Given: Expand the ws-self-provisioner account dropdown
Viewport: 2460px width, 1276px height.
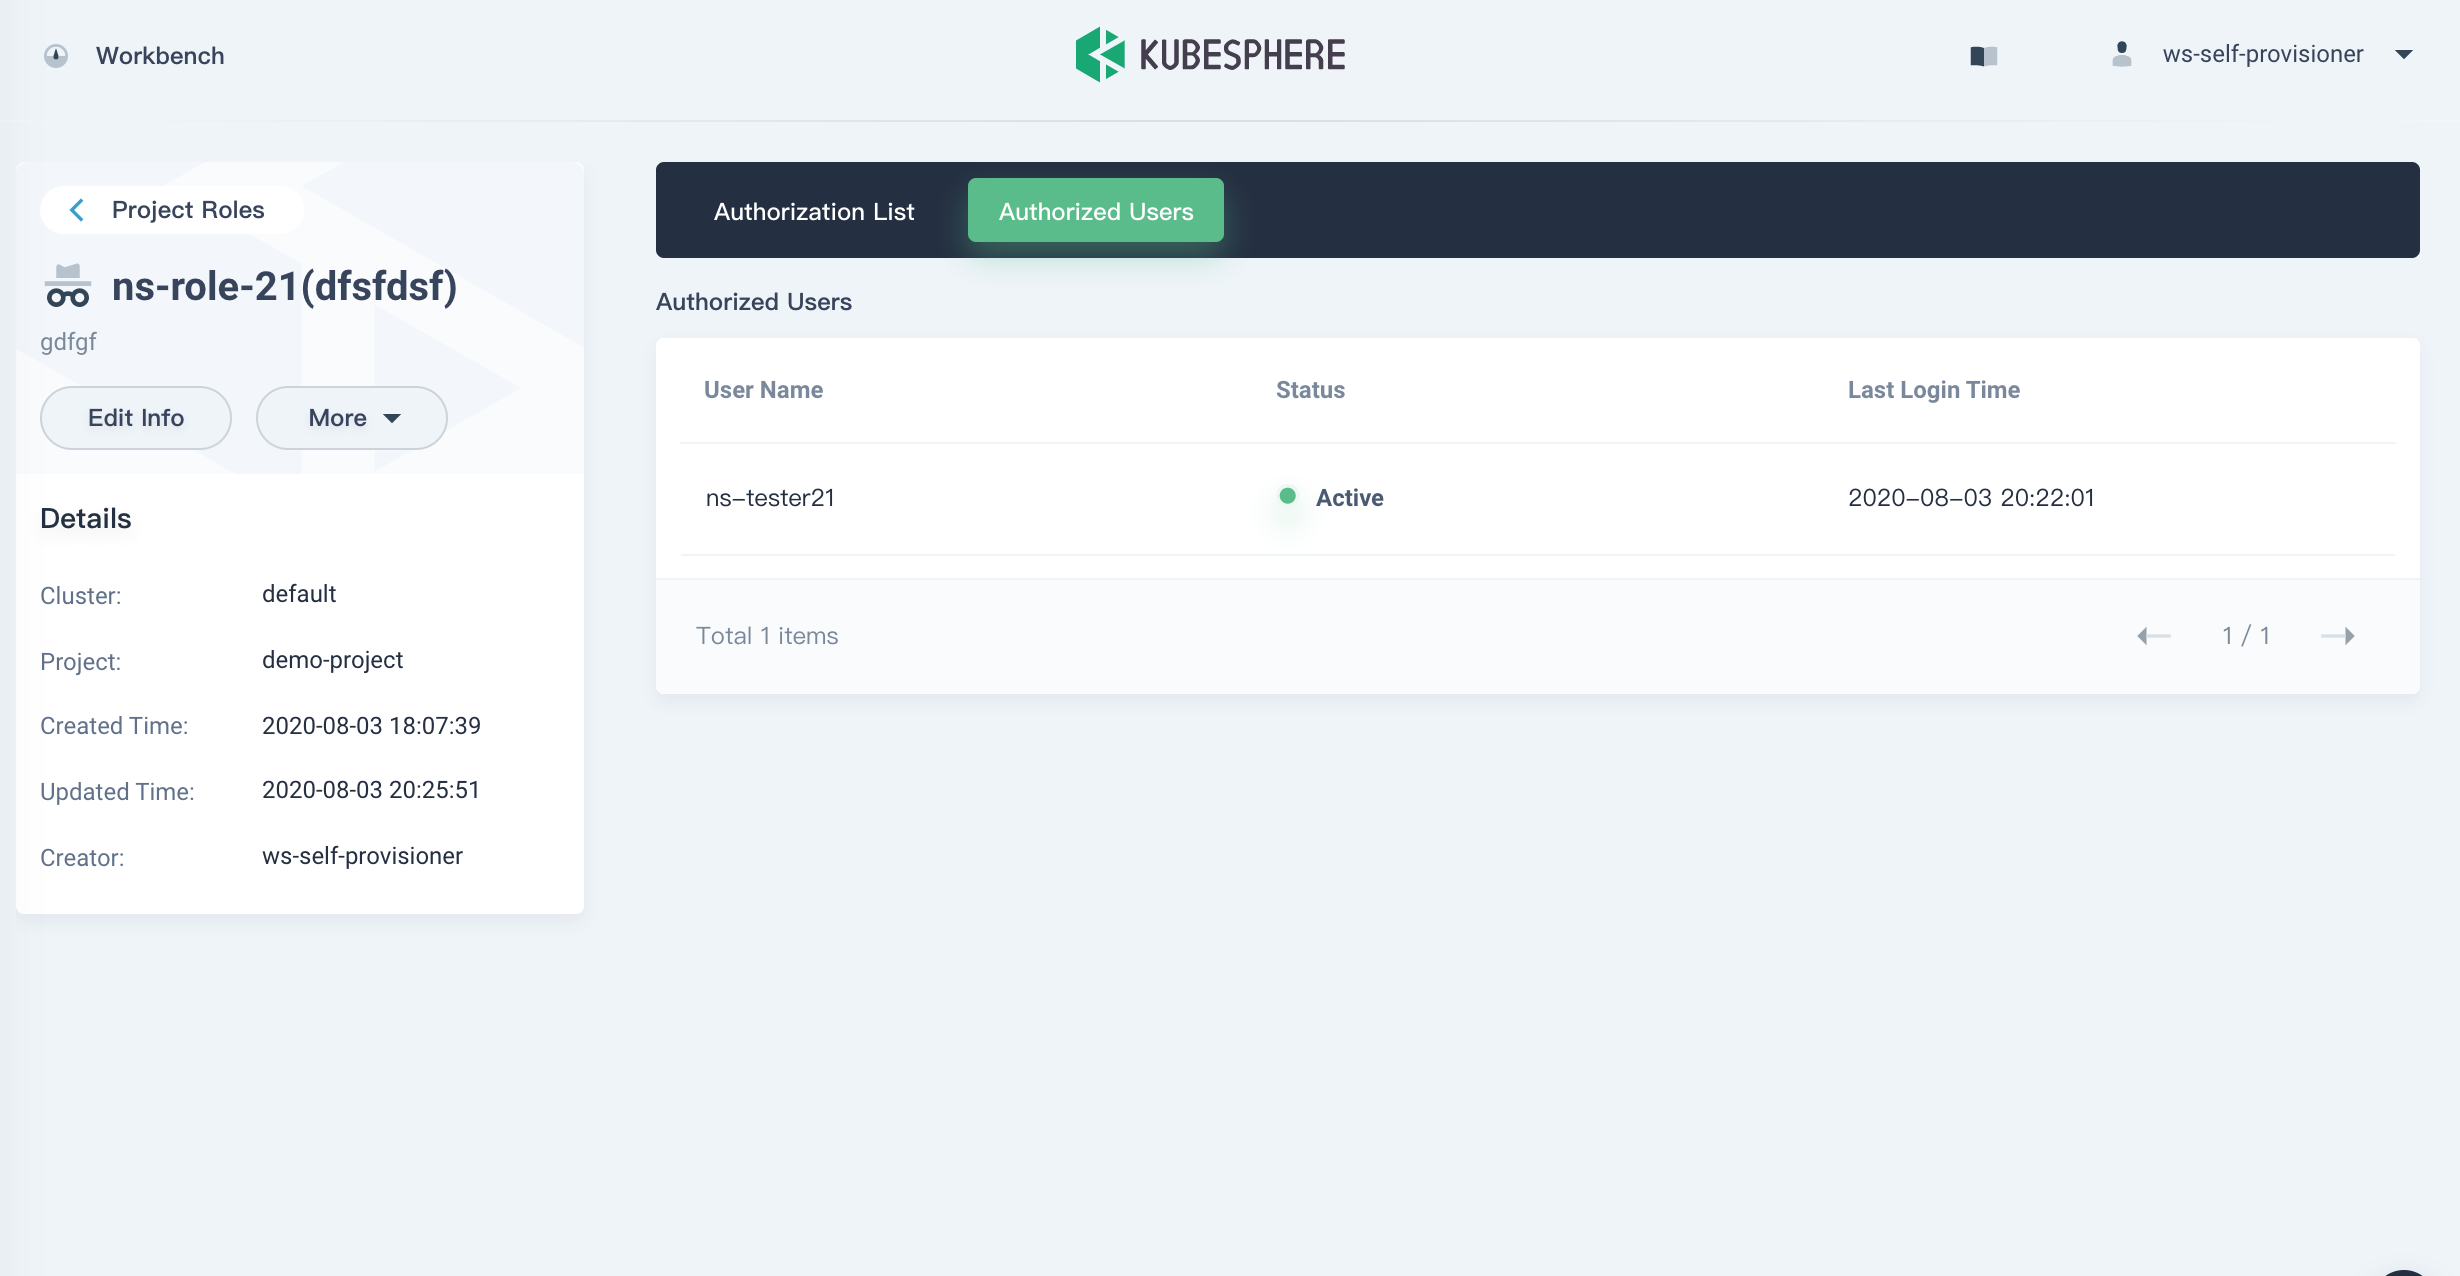Looking at the screenshot, I should pyautogui.click(x=2404, y=55).
